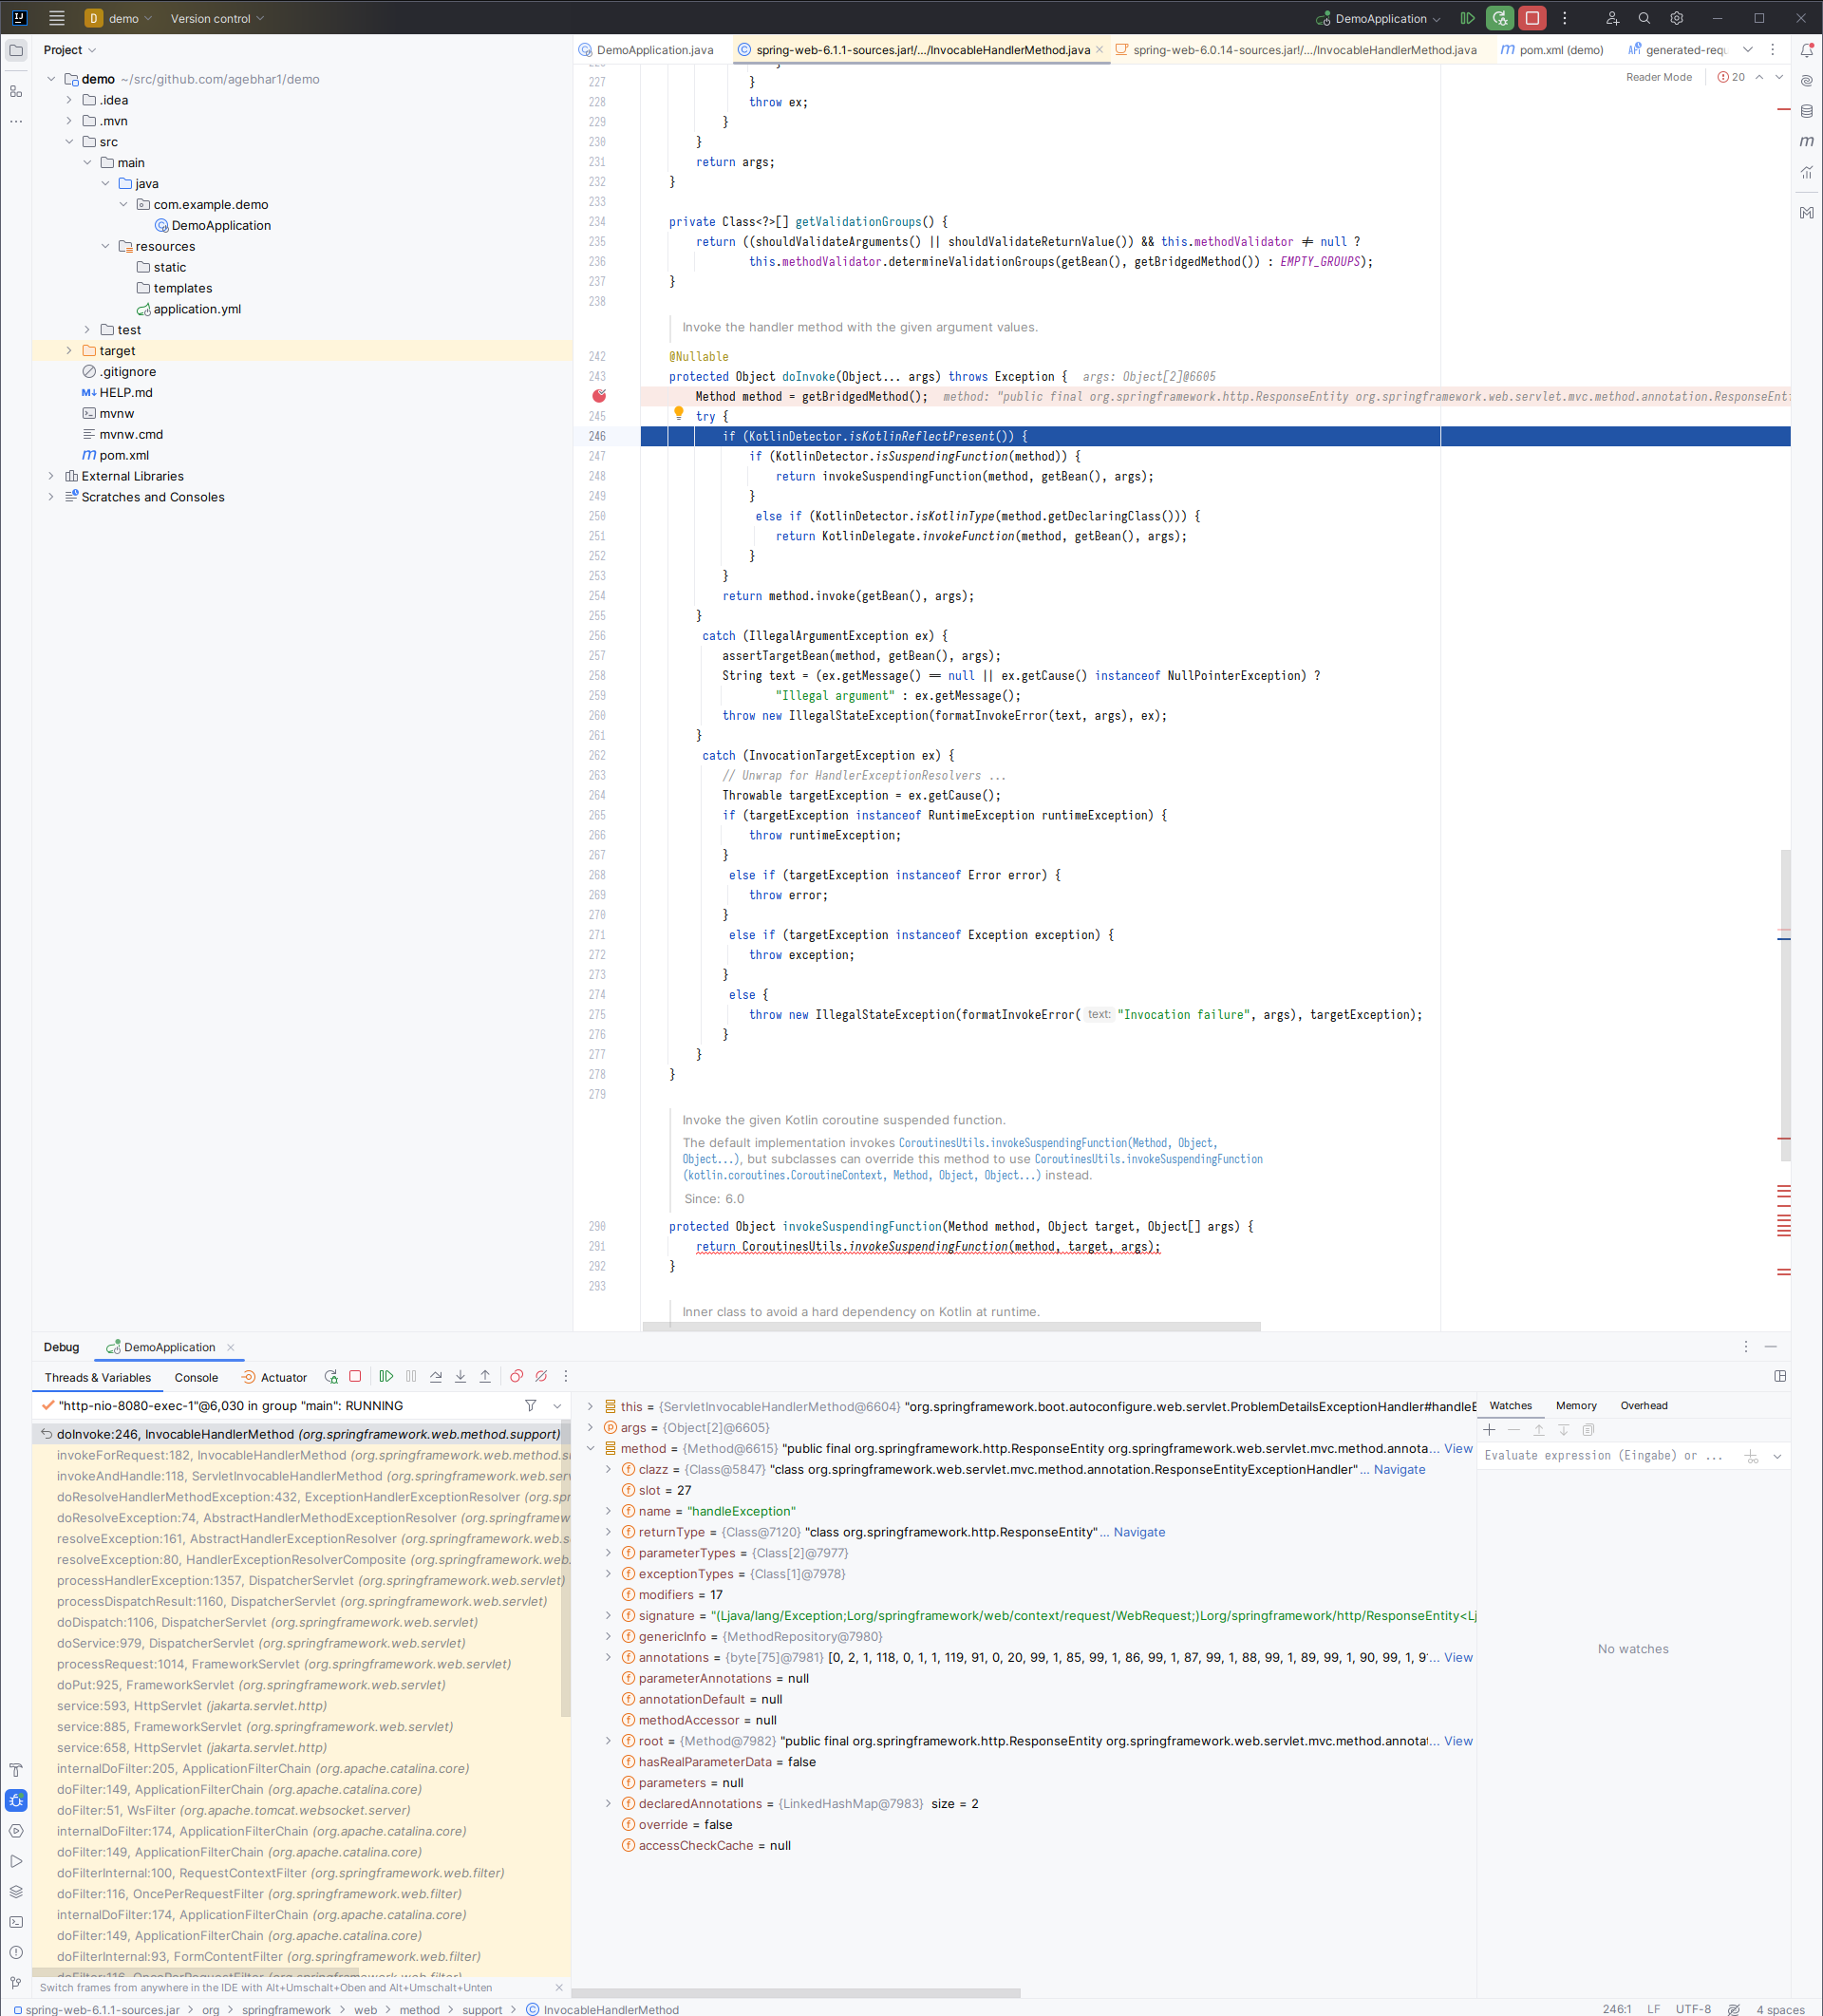The height and width of the screenshot is (2016, 1823).
Task: Open Terminal tool window in left sidebar
Action: [x=16, y=1922]
